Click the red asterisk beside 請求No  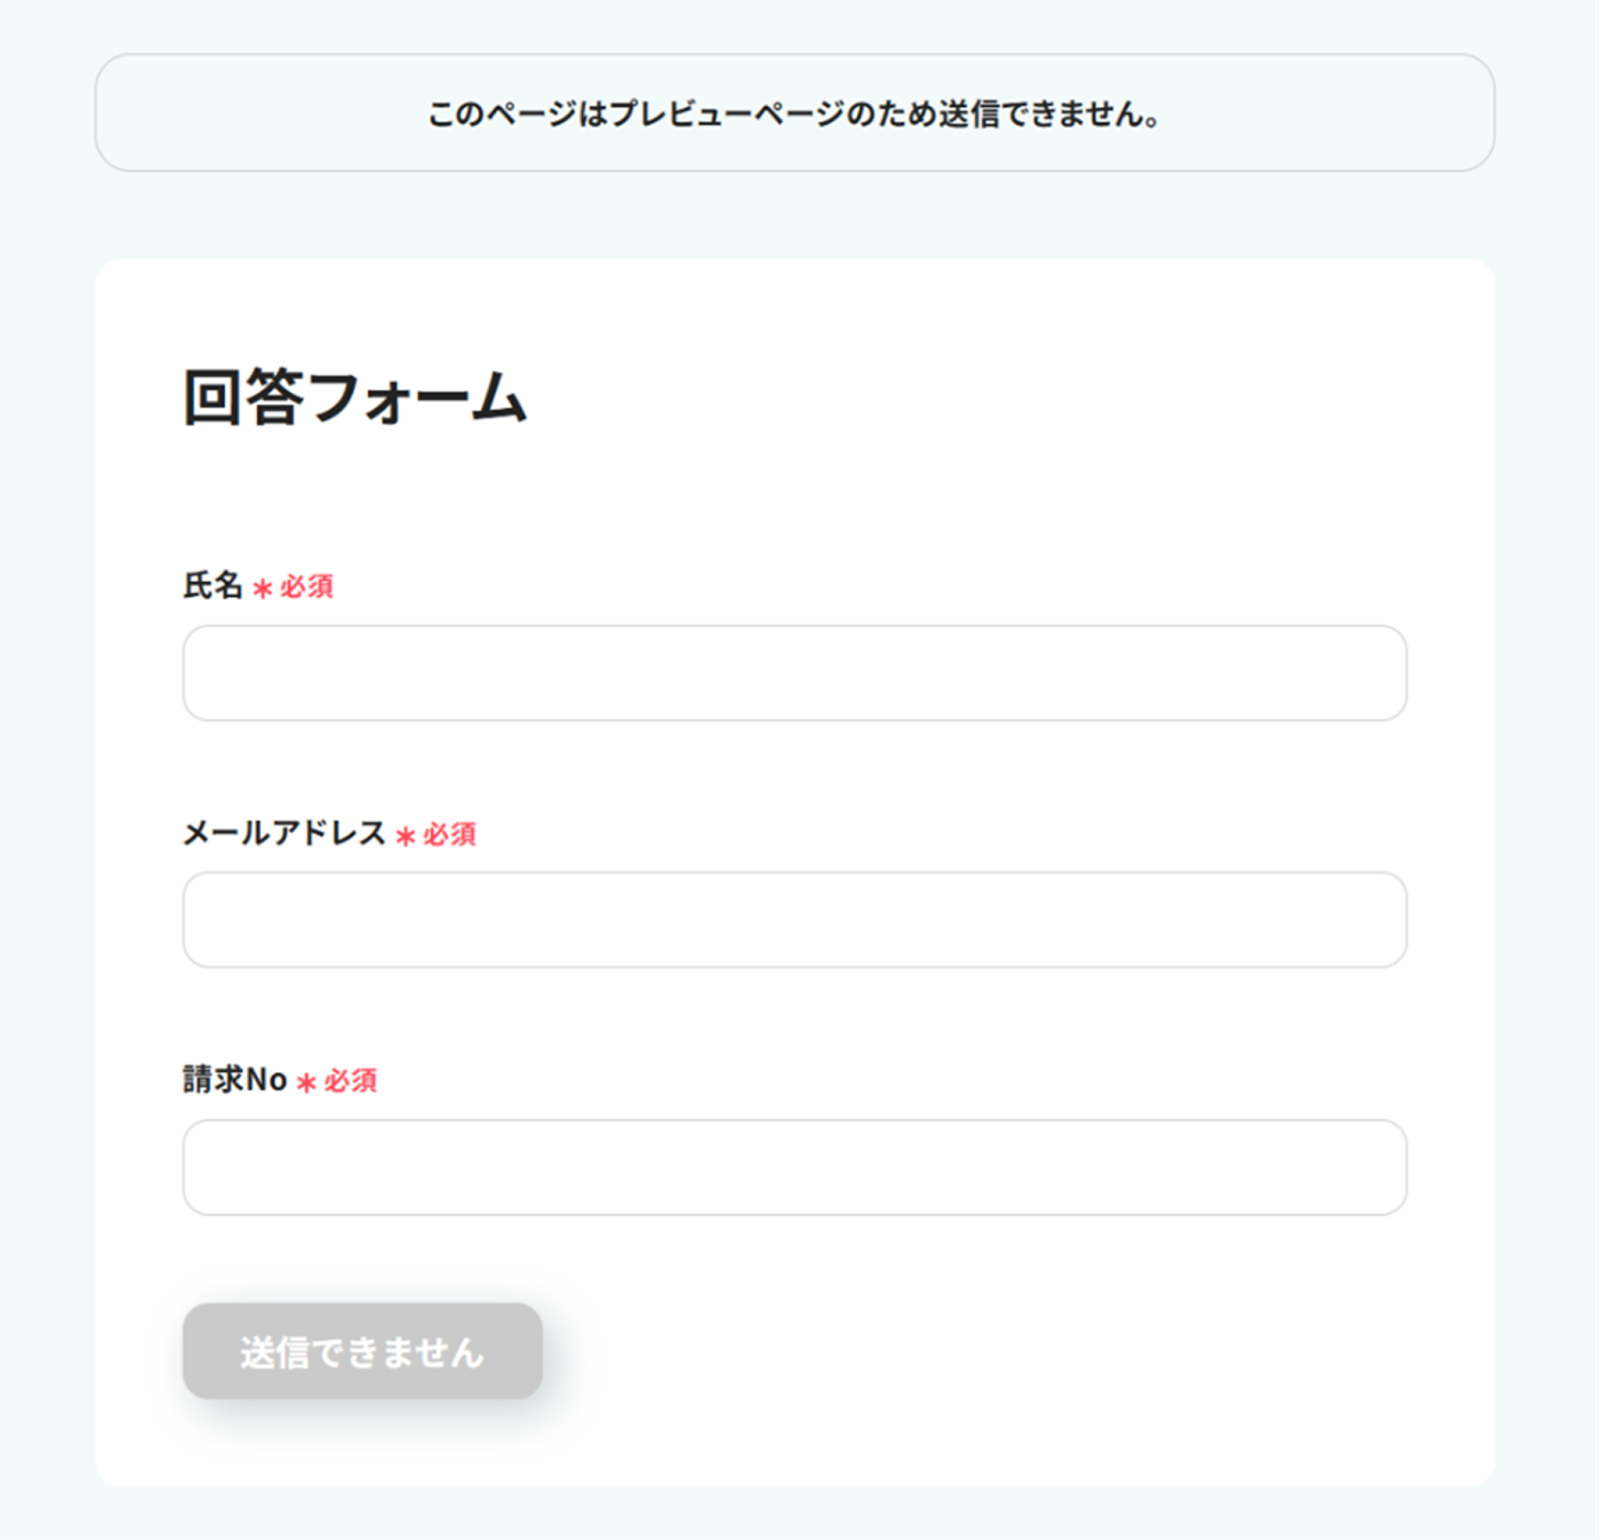coord(306,1082)
